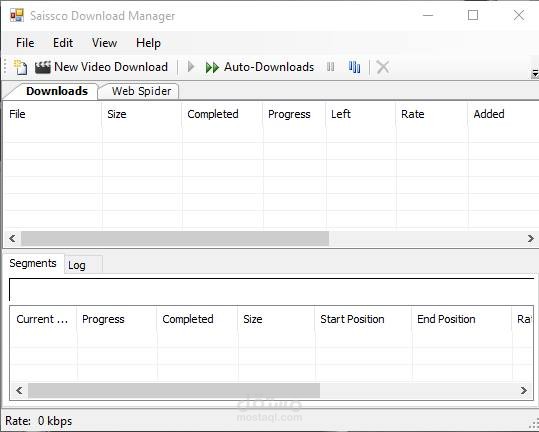The image size is (539, 432).
Task: Click the Progress header in segments list
Action: (x=117, y=319)
